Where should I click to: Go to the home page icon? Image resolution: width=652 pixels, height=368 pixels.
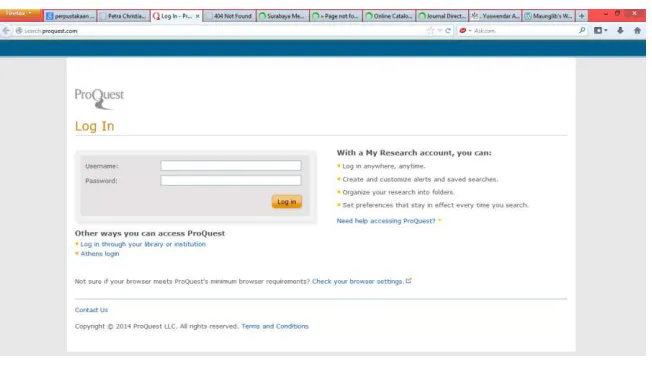pyautogui.click(x=637, y=30)
